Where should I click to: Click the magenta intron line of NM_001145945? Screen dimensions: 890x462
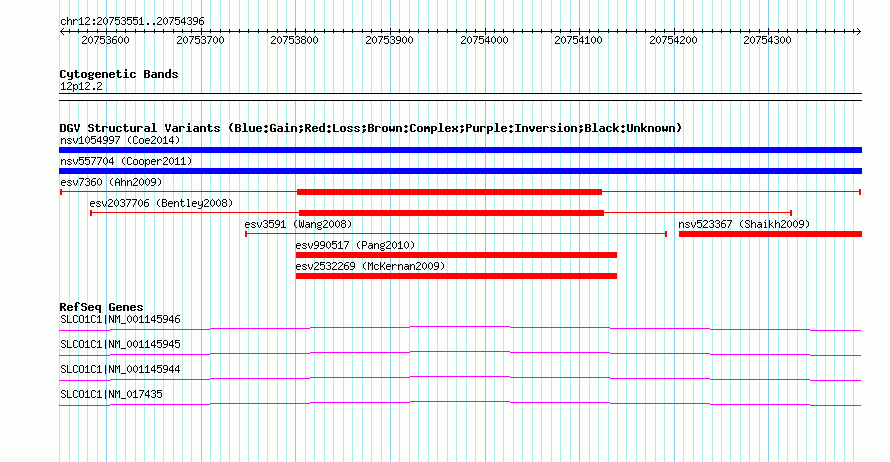click(x=460, y=353)
